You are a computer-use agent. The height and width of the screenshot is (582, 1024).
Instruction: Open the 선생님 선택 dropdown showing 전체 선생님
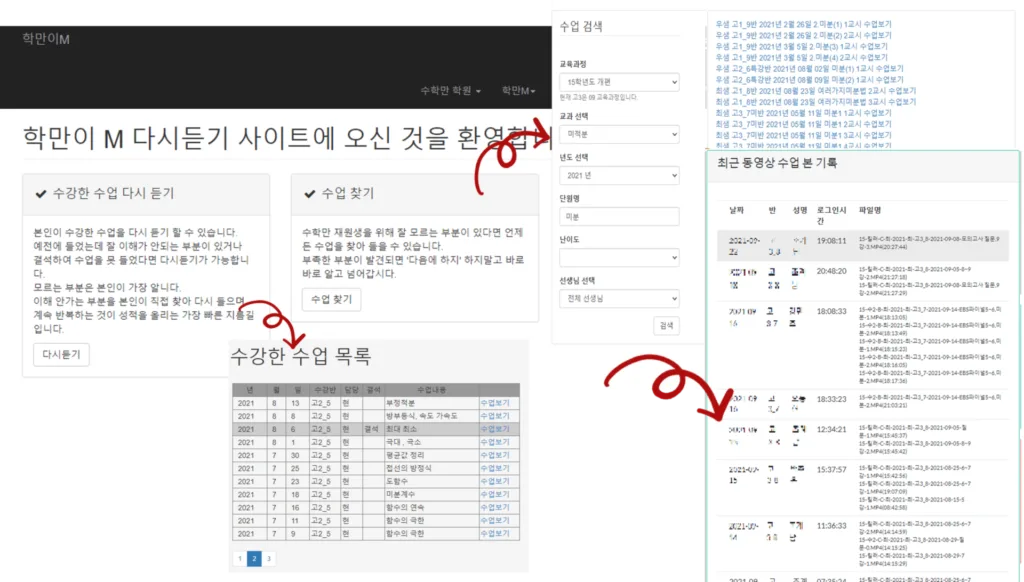tap(619, 298)
